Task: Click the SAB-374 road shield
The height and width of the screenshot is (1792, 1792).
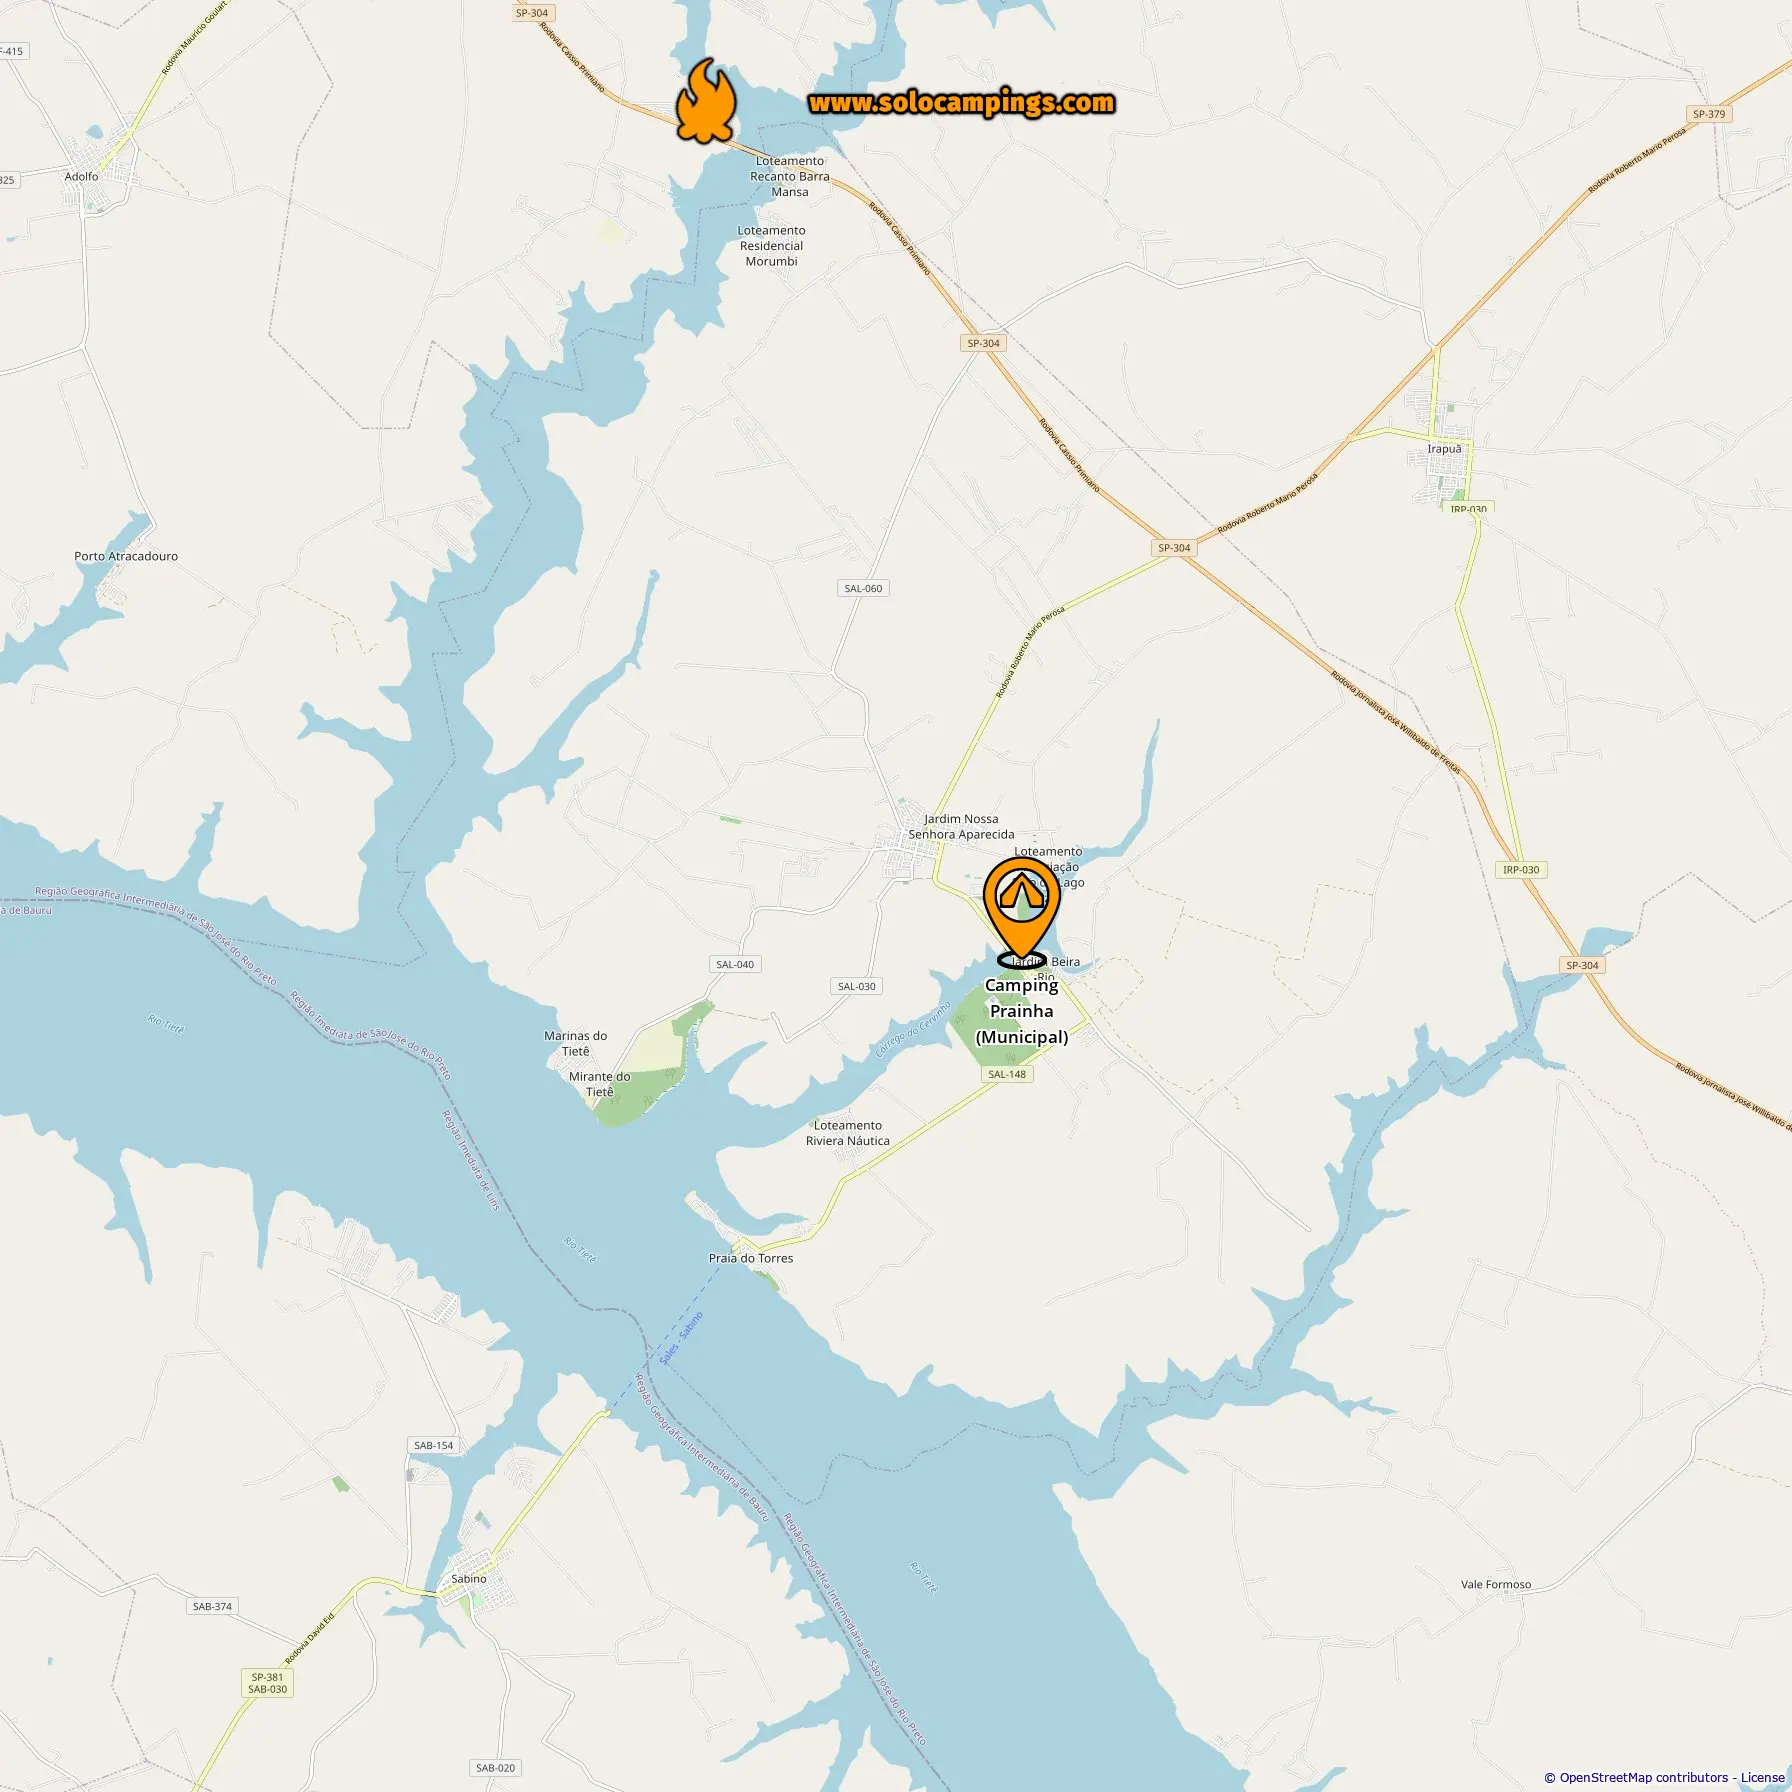Action: tap(212, 1606)
